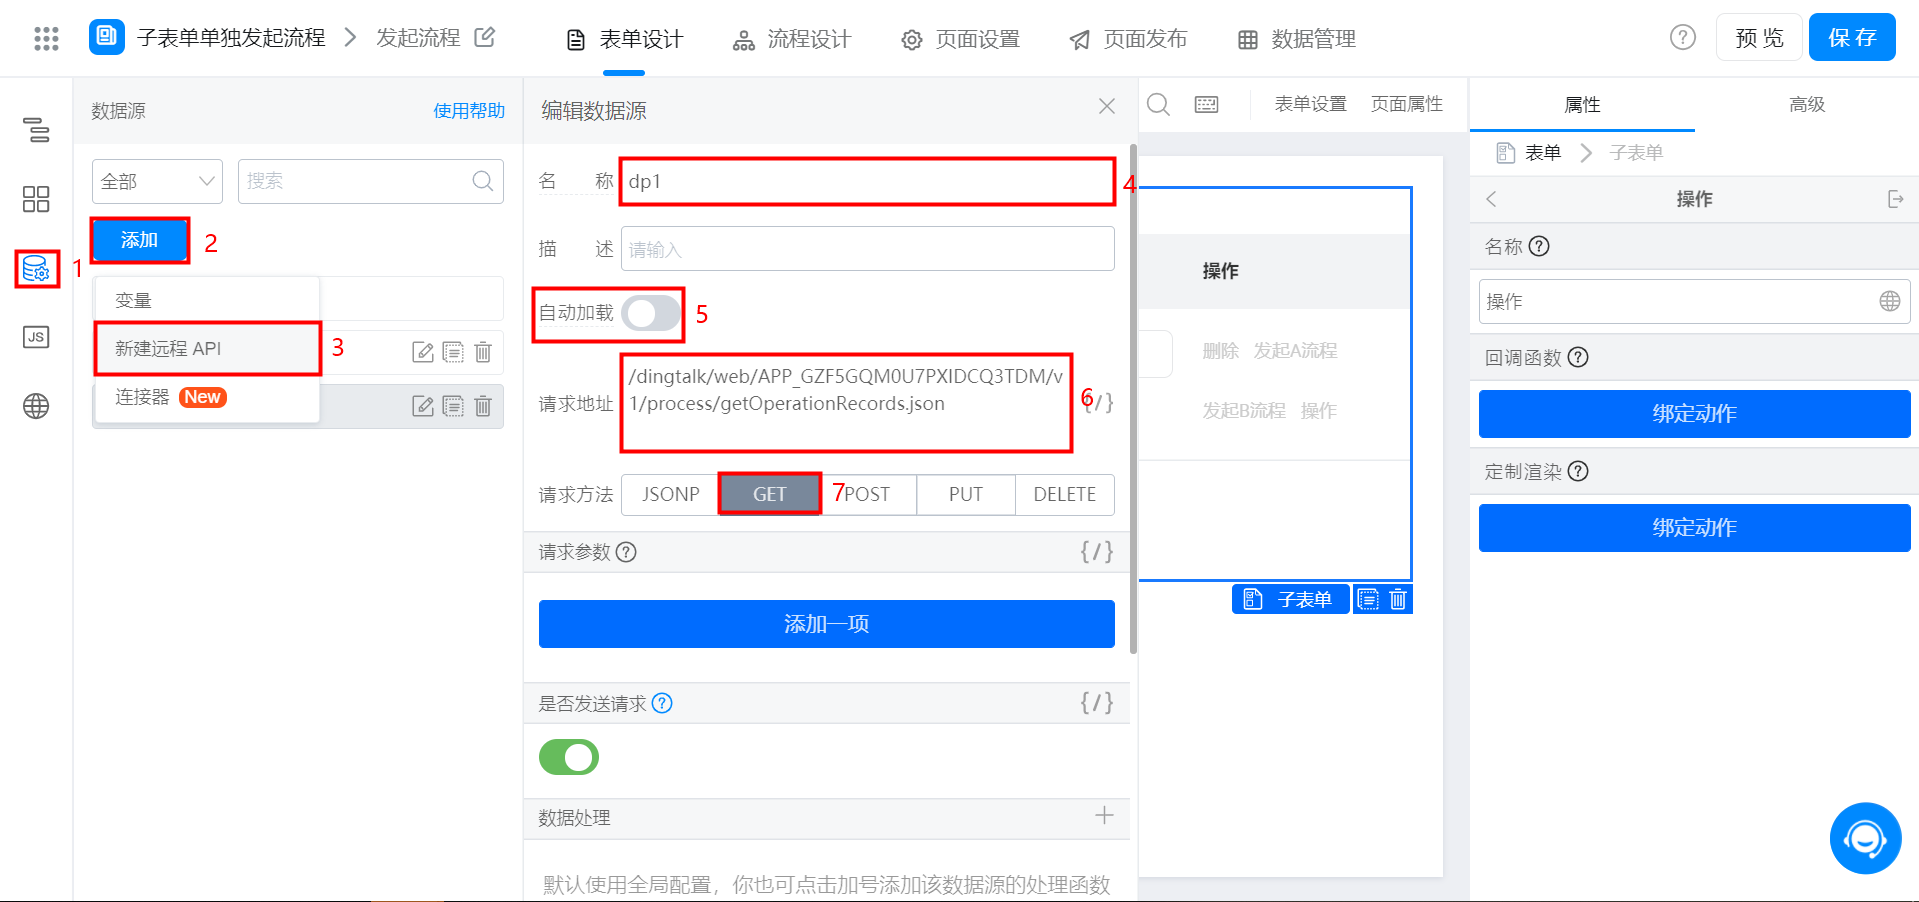Select POST request method
The height and width of the screenshot is (902, 1919).
click(x=867, y=494)
